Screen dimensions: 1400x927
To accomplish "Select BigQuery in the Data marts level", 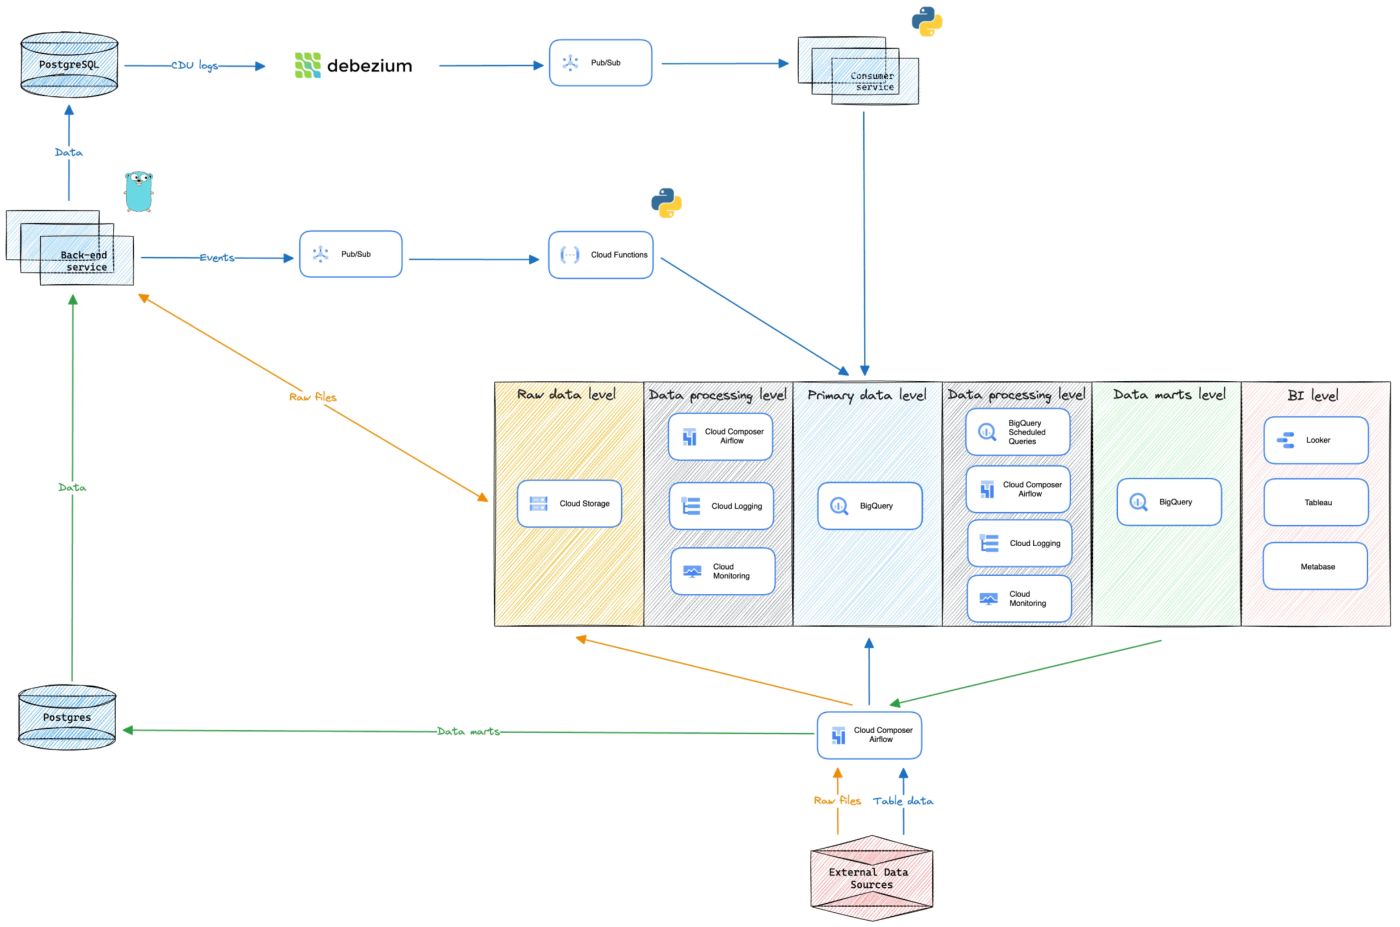I will [x=1171, y=501].
